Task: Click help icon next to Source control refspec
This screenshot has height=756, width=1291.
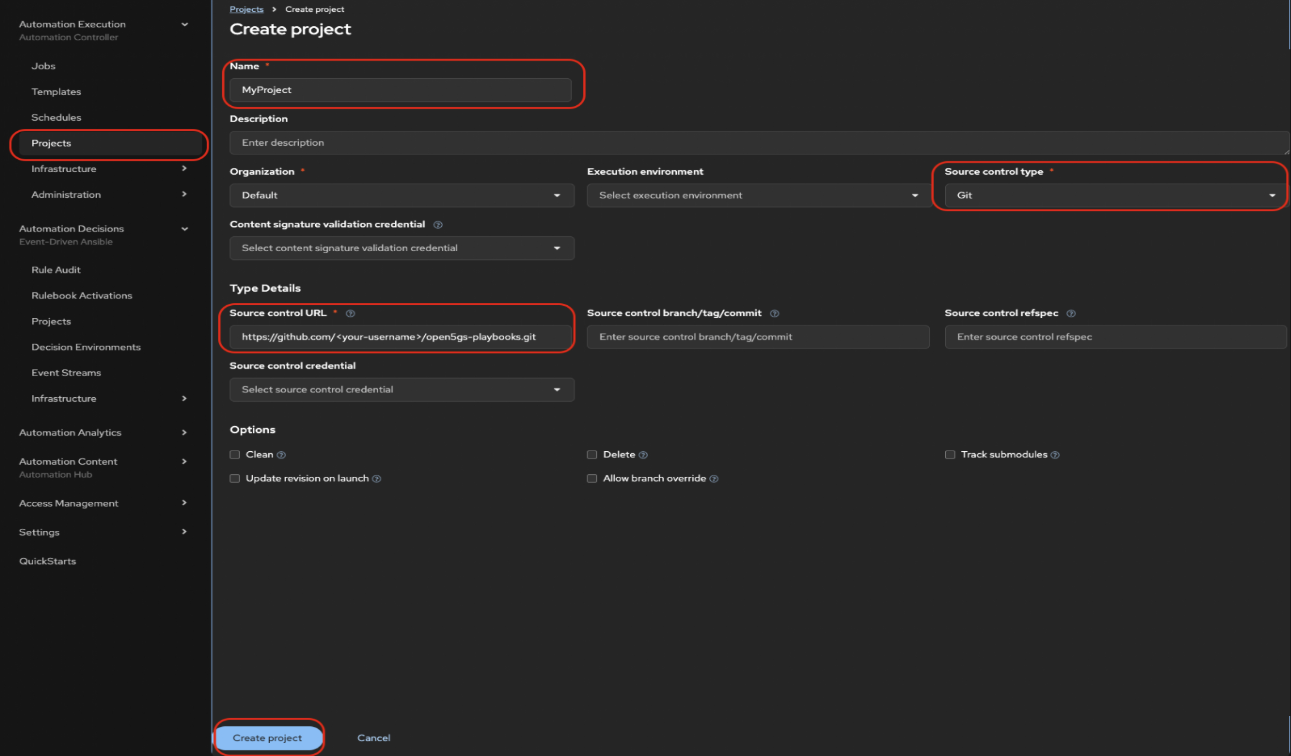Action: [x=1071, y=314]
